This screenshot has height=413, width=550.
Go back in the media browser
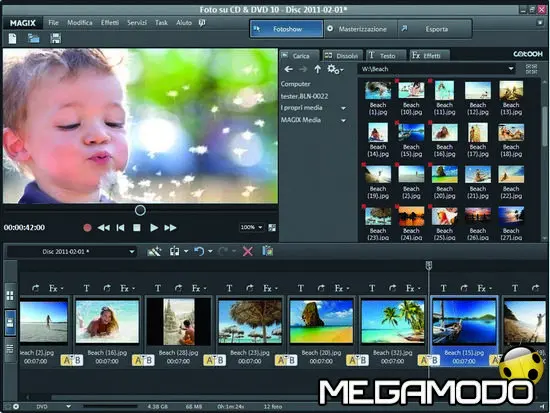pos(289,69)
